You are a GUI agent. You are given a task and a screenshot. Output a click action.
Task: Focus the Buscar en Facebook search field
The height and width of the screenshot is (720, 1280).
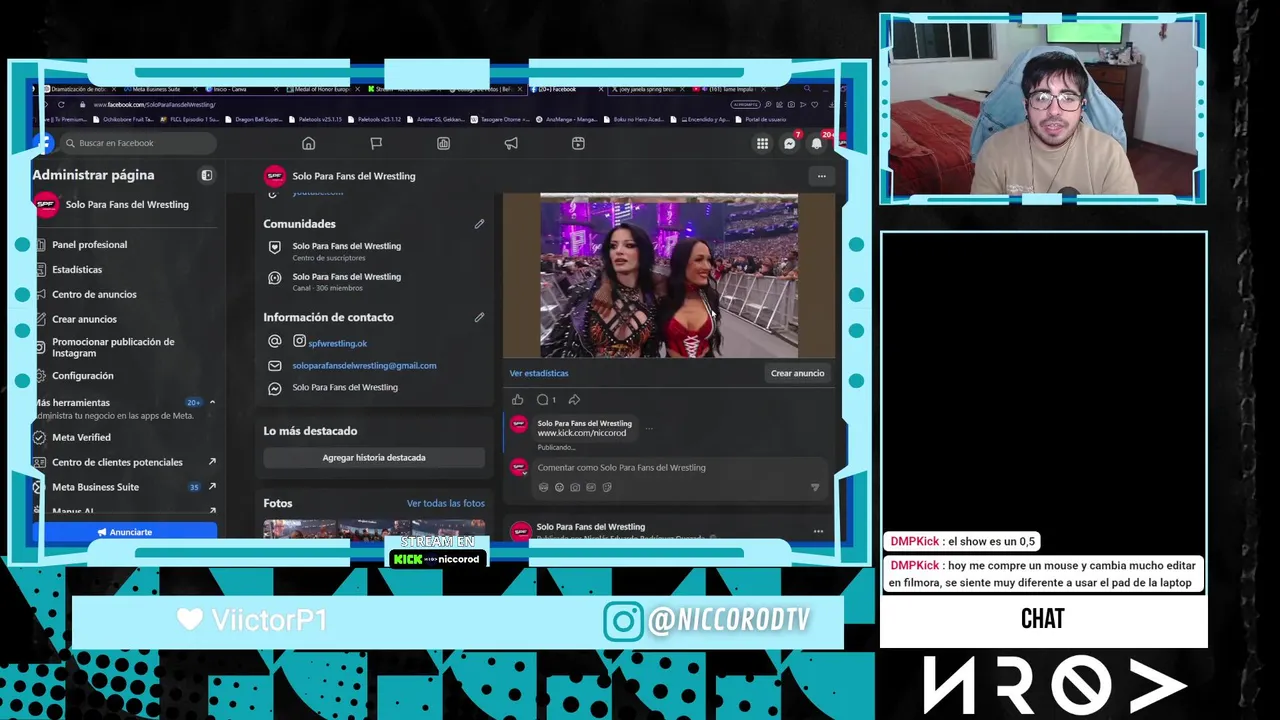tap(138, 143)
